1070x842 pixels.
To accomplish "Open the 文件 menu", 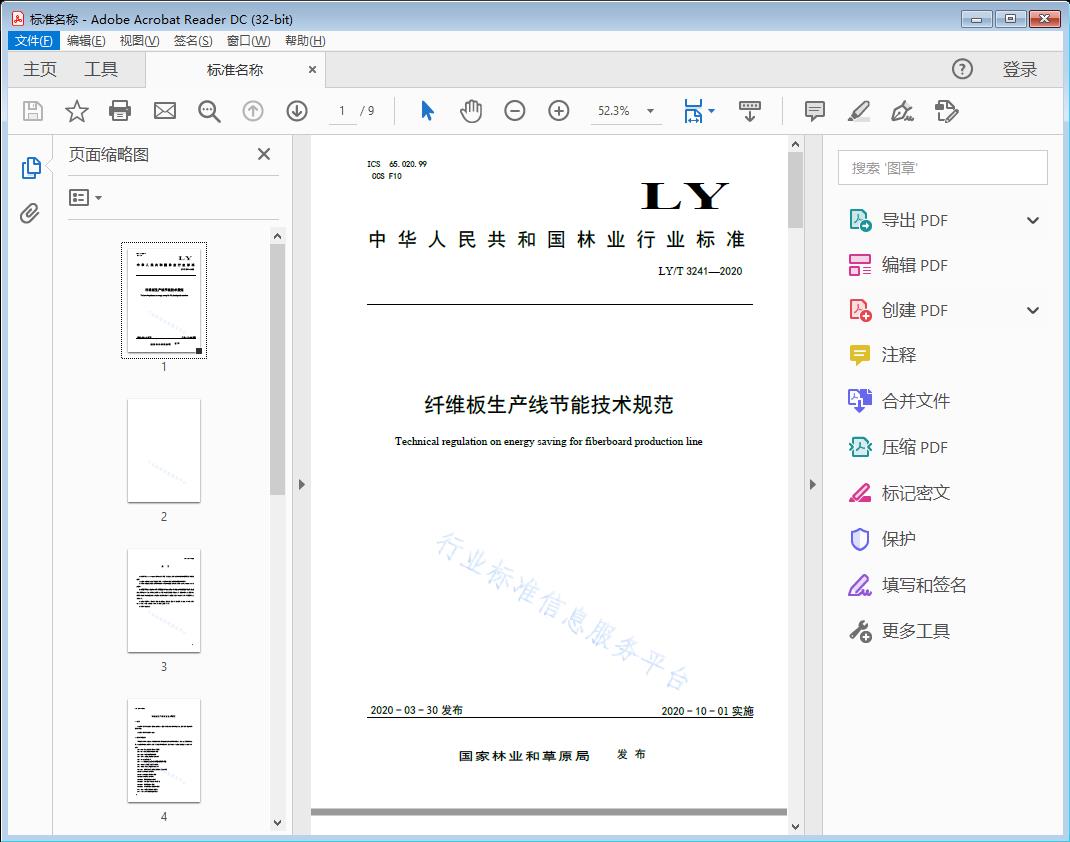I will pyautogui.click(x=34, y=41).
